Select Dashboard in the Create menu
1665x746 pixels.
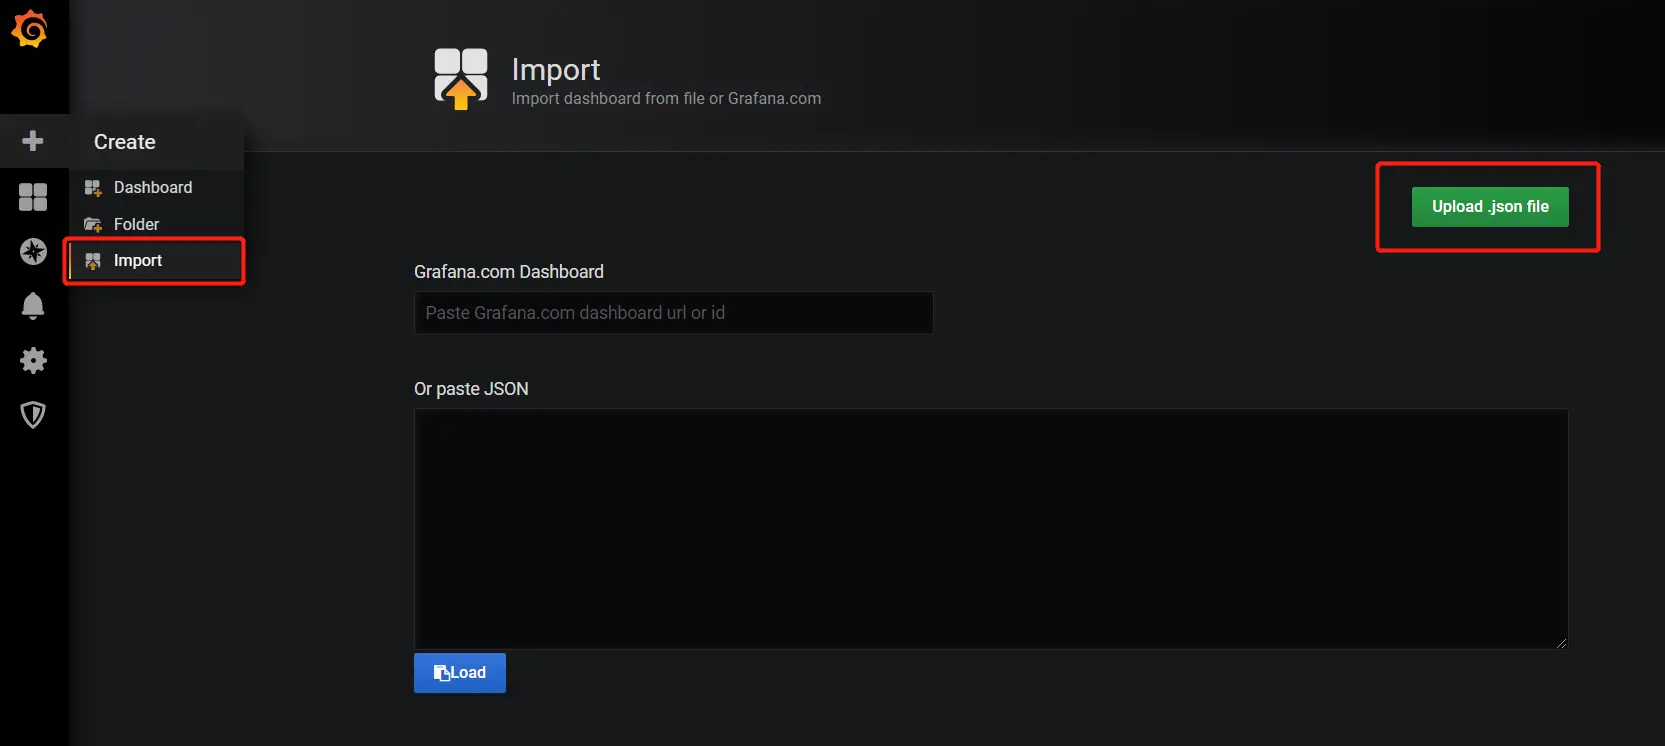[153, 187]
